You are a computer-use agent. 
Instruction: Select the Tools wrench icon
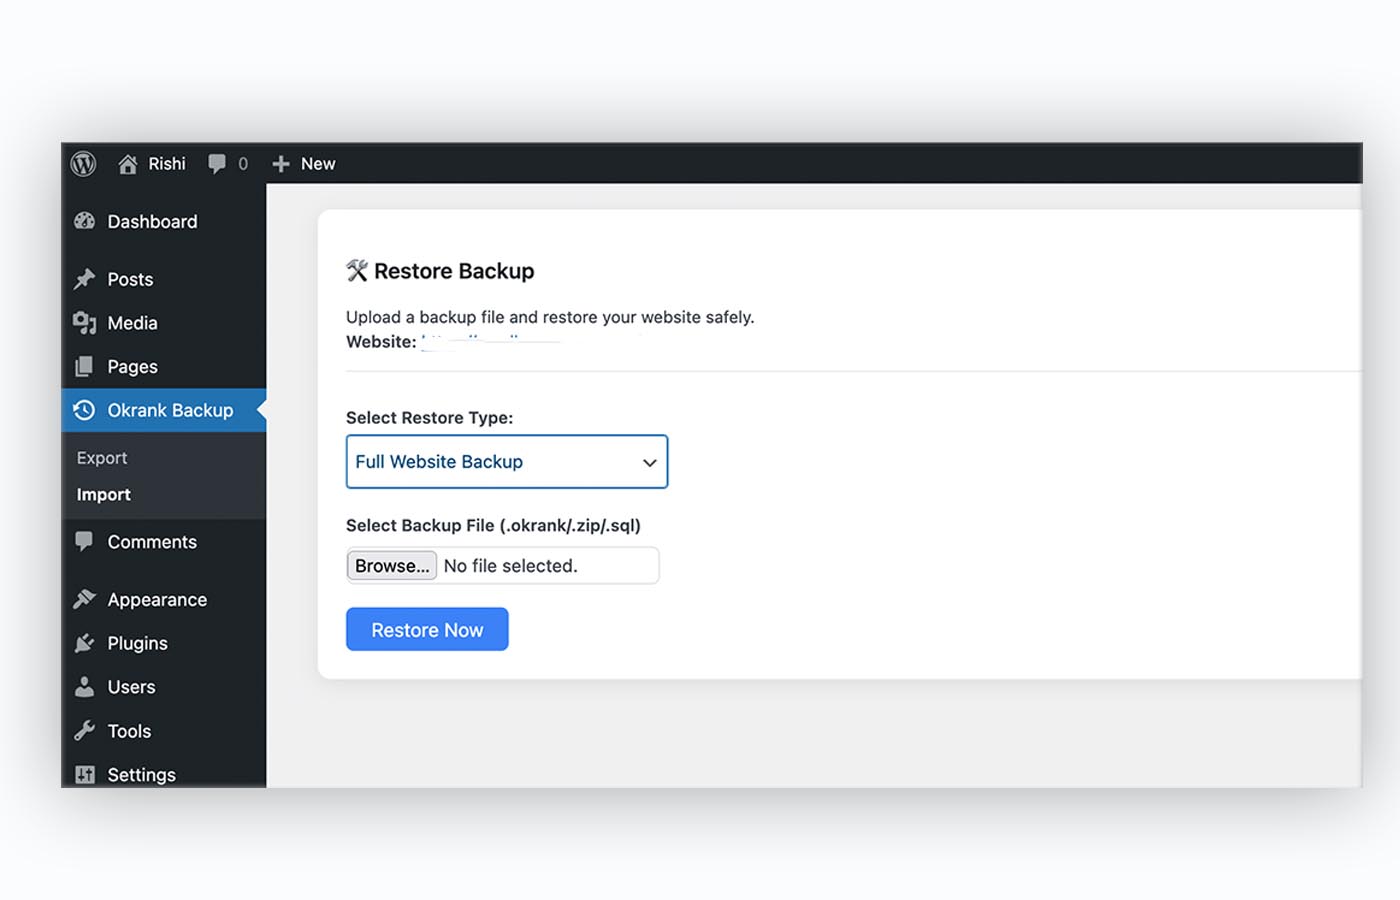coord(85,730)
